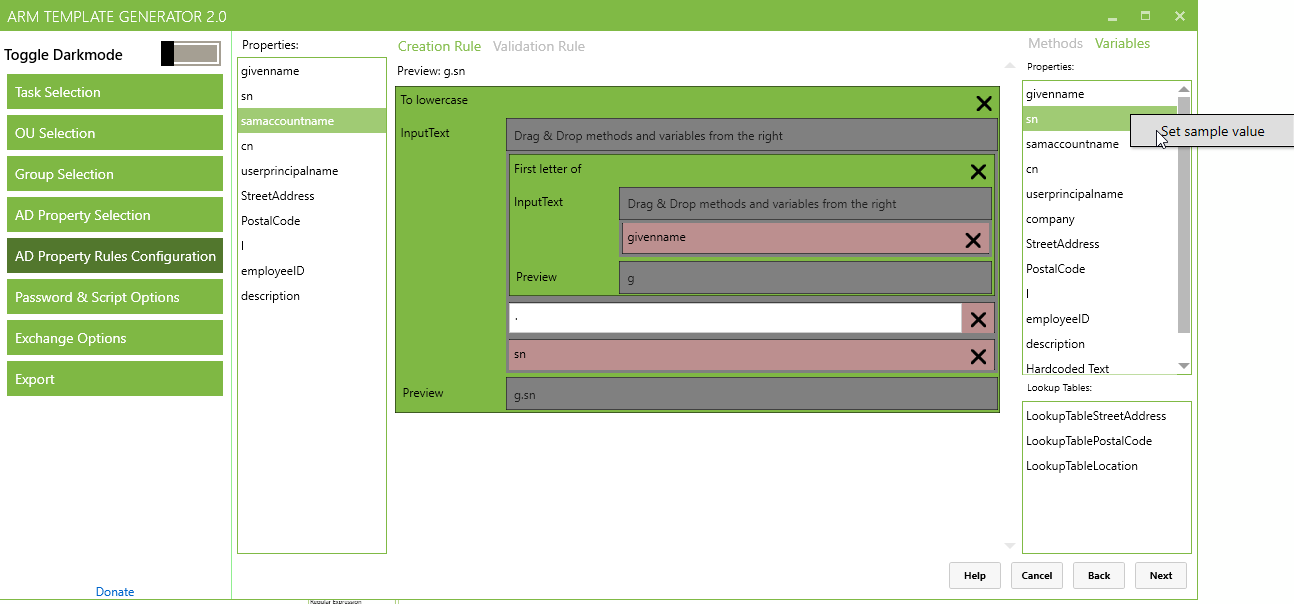Maximize the ARM Template Generator window
The image size is (1294, 604).
pos(1146,16)
